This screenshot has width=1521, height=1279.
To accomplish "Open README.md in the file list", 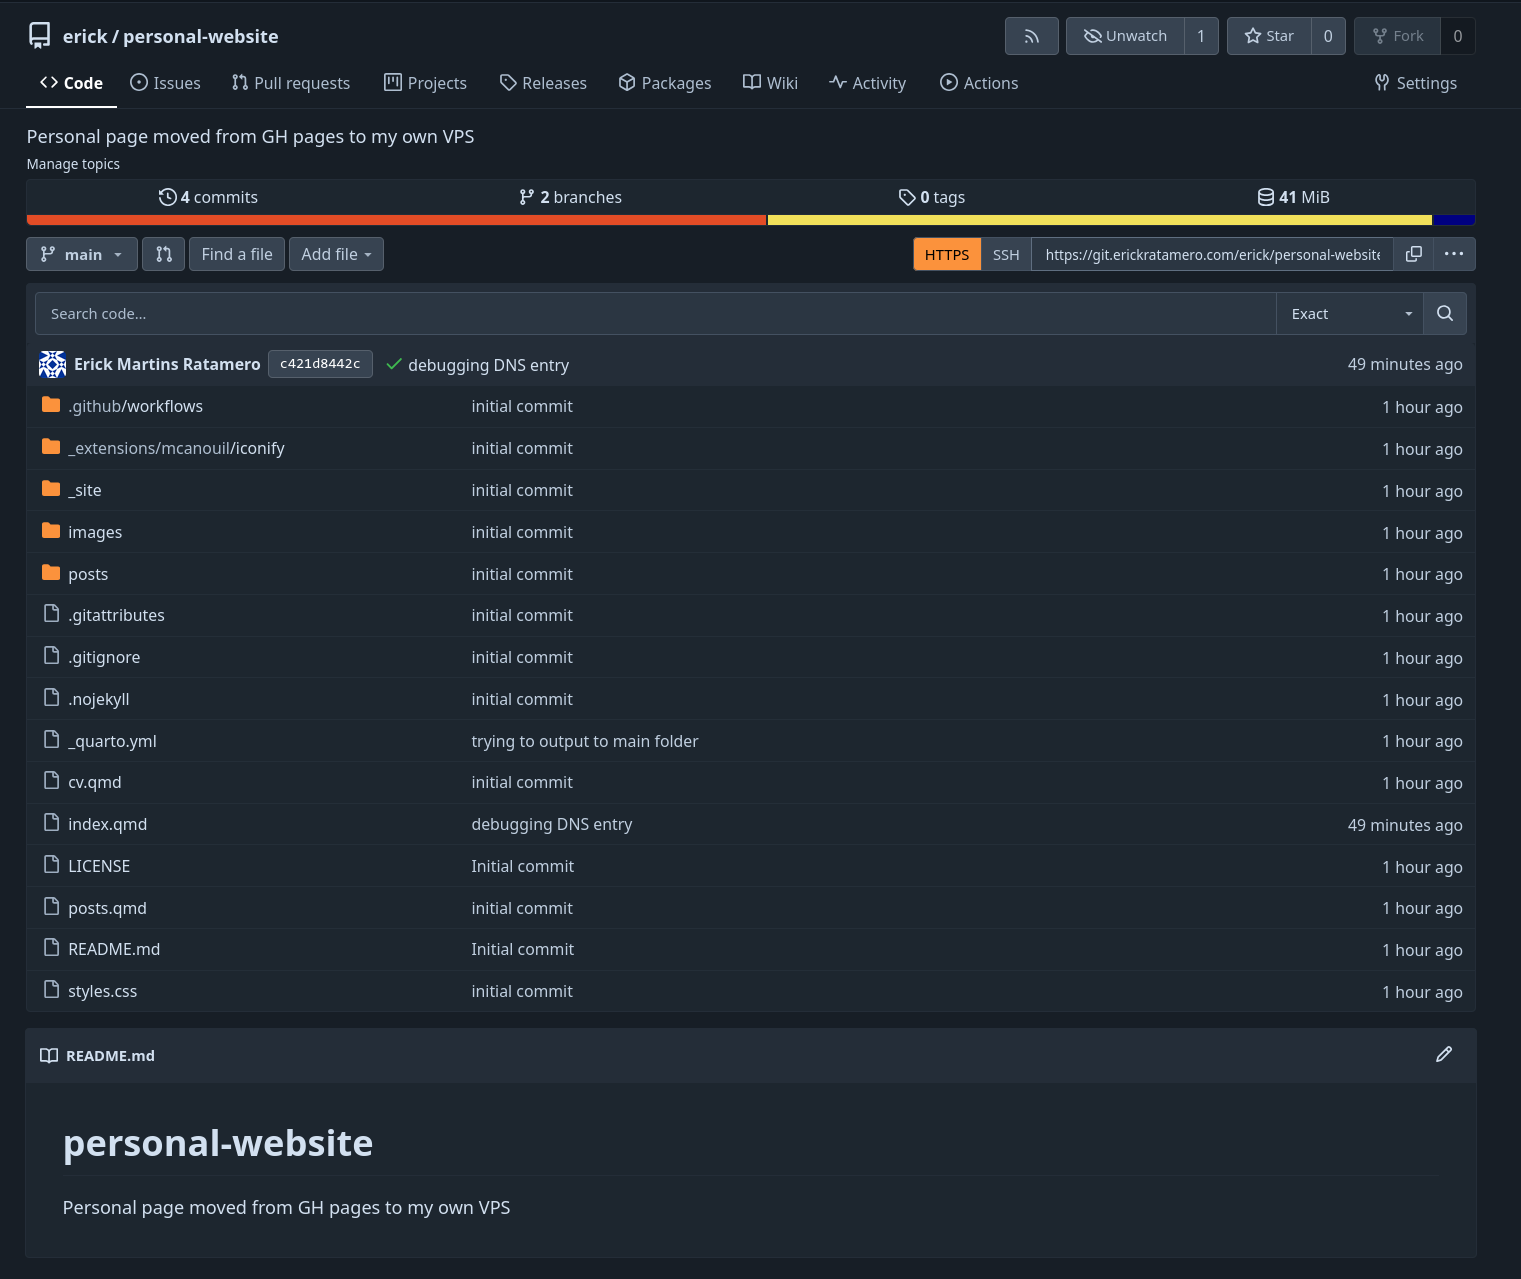I will click(114, 949).
